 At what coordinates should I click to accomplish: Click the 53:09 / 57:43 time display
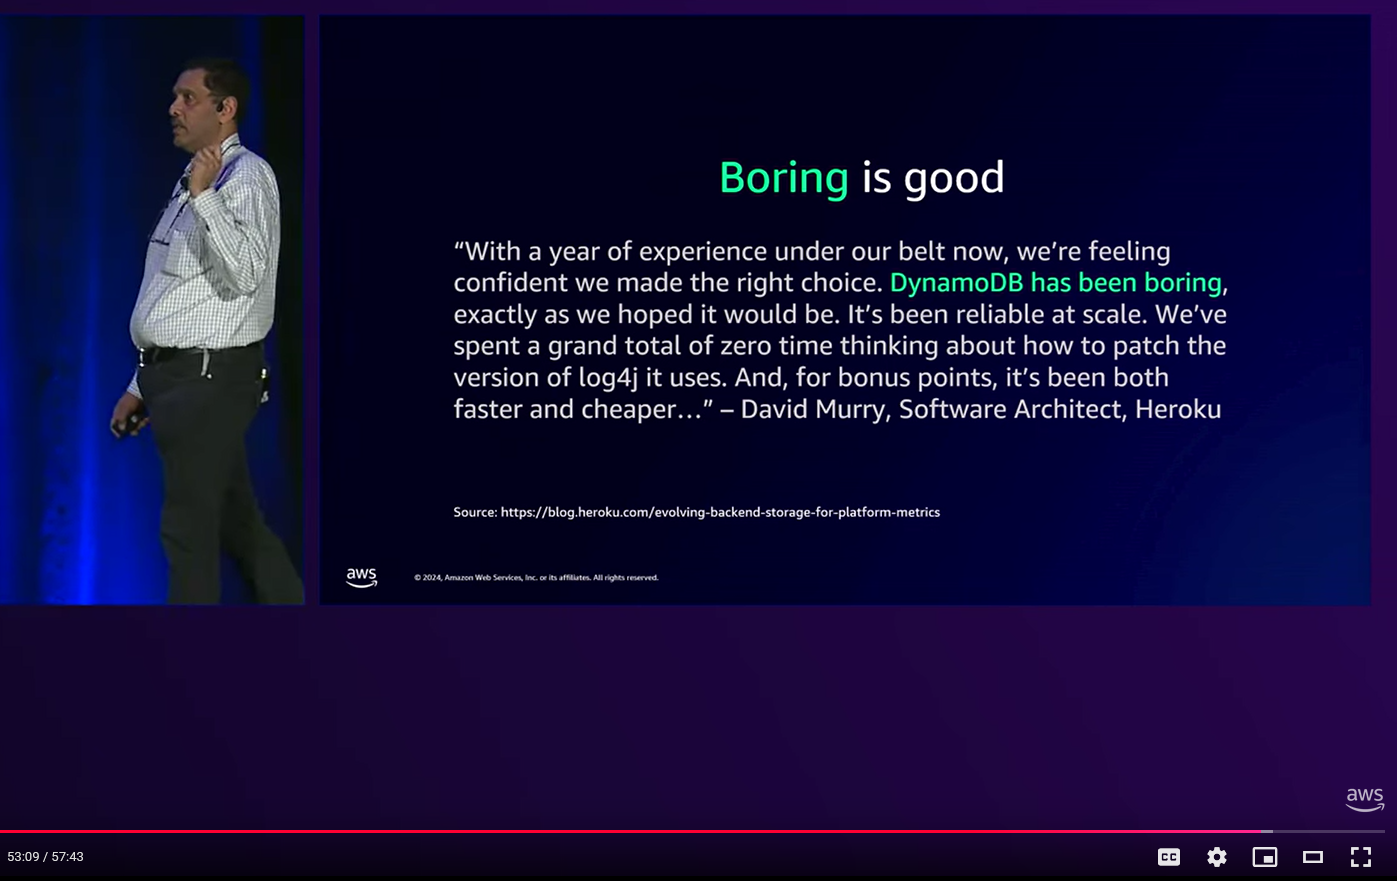46,857
